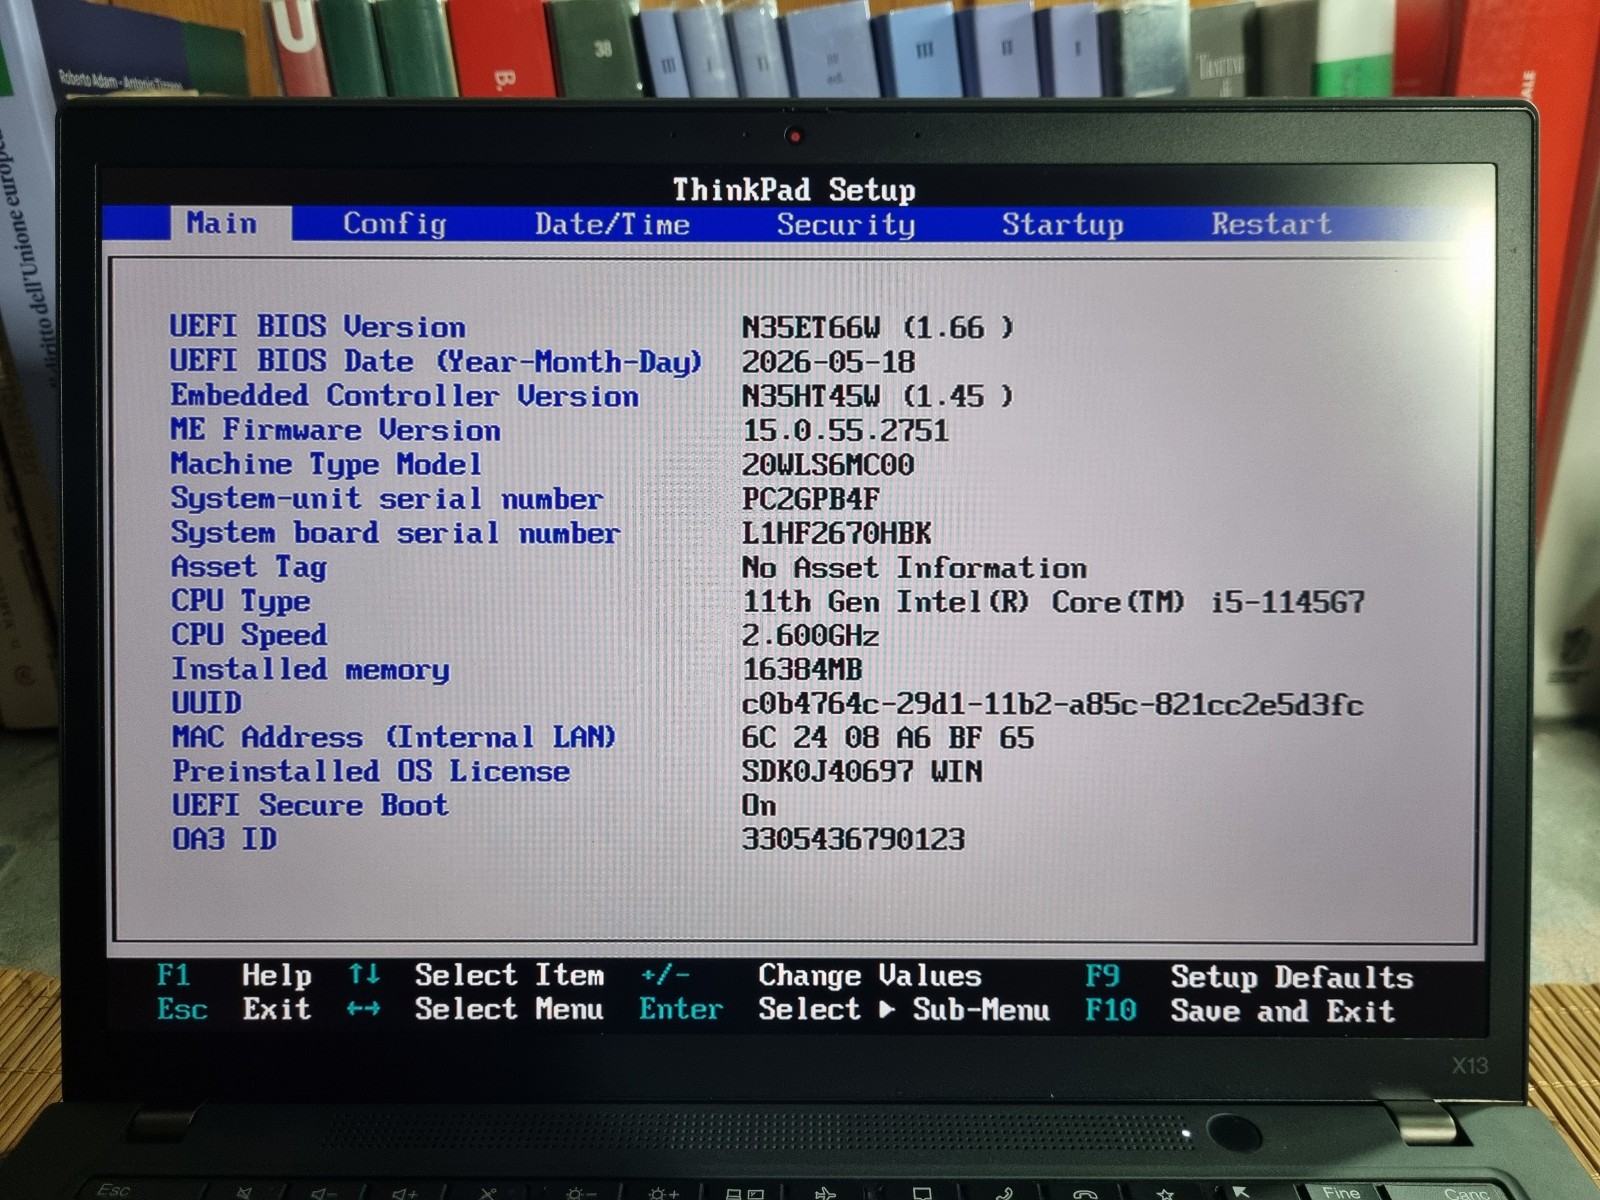Click the UUID value starting c0b4764c
The height and width of the screenshot is (1200, 1600).
(x=1052, y=705)
